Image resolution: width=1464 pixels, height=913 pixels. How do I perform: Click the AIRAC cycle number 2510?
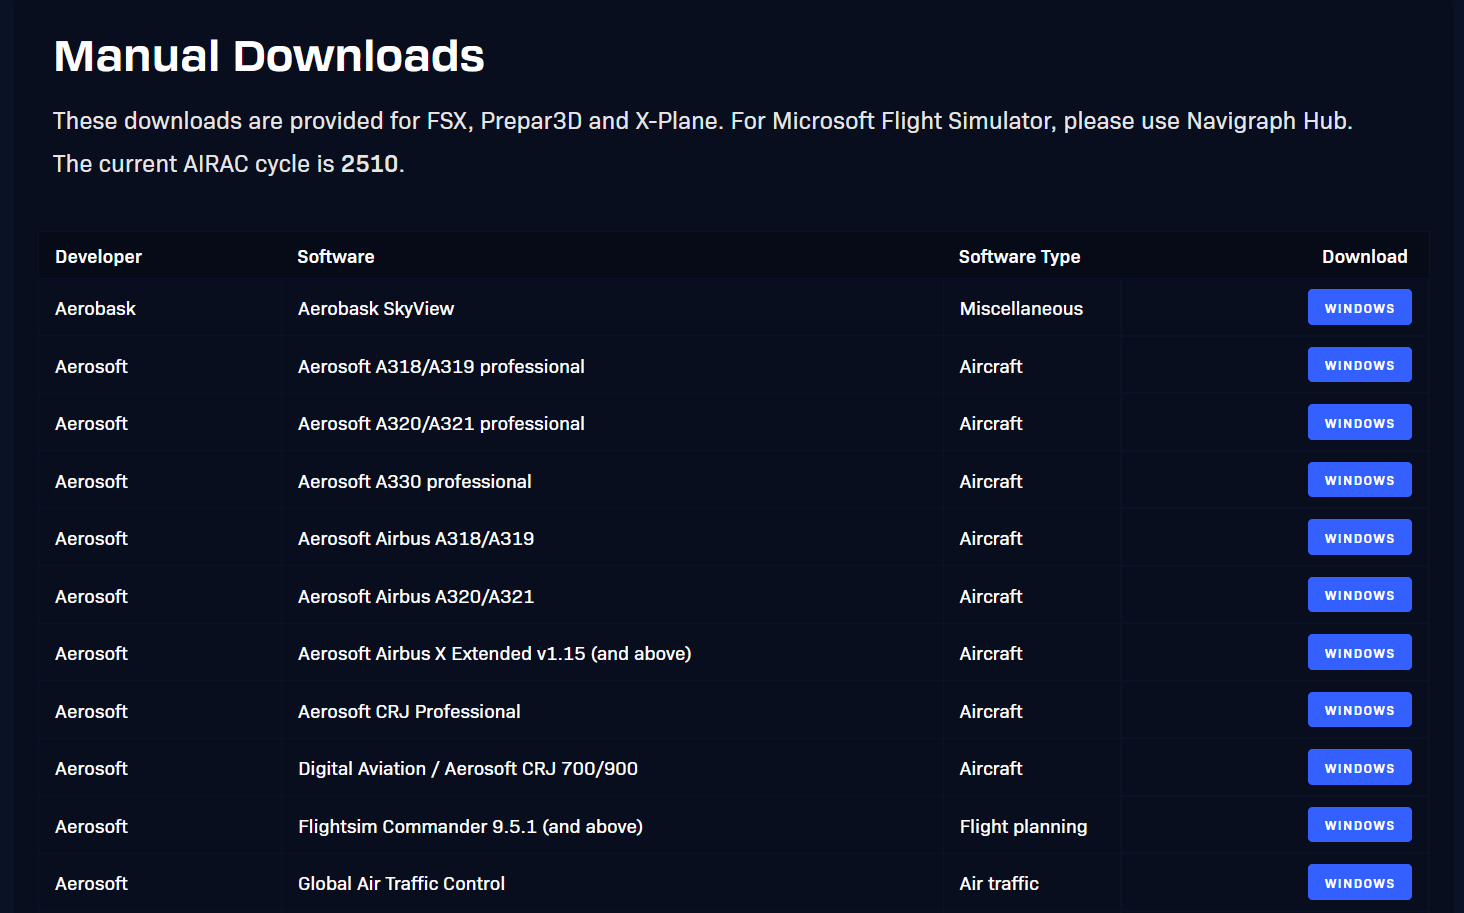pyautogui.click(x=369, y=164)
